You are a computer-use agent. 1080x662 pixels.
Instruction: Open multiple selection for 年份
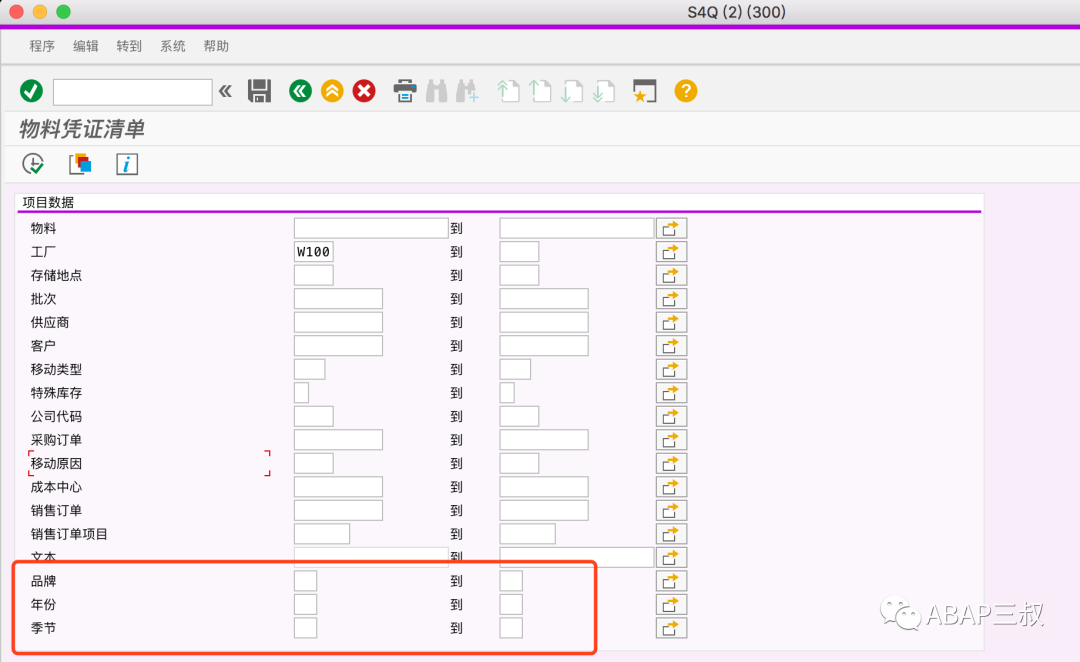[671, 604]
